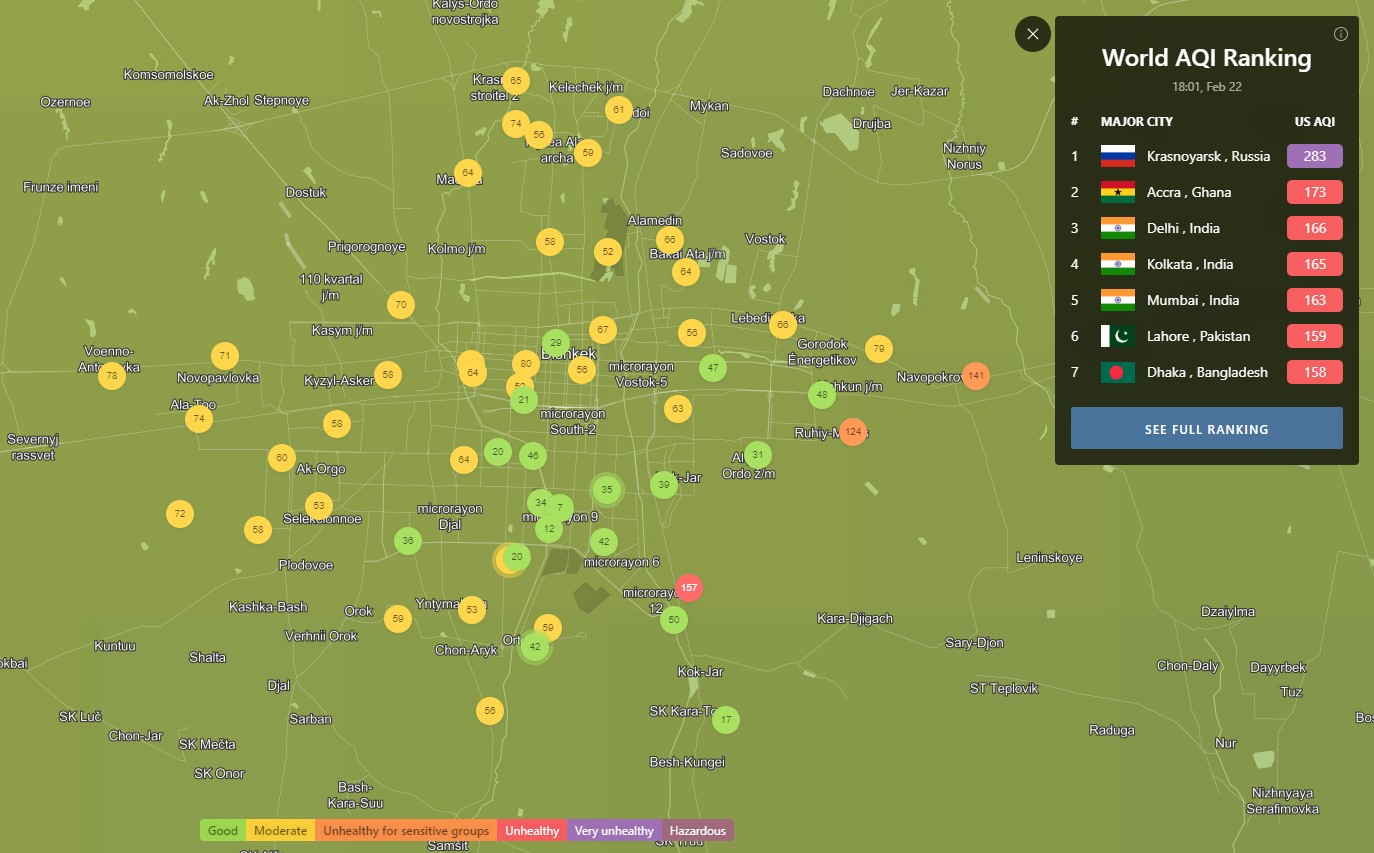Open the Dhaka, Bangladesh ranking row
Viewport: 1374px width, 853px height.
tap(1206, 372)
